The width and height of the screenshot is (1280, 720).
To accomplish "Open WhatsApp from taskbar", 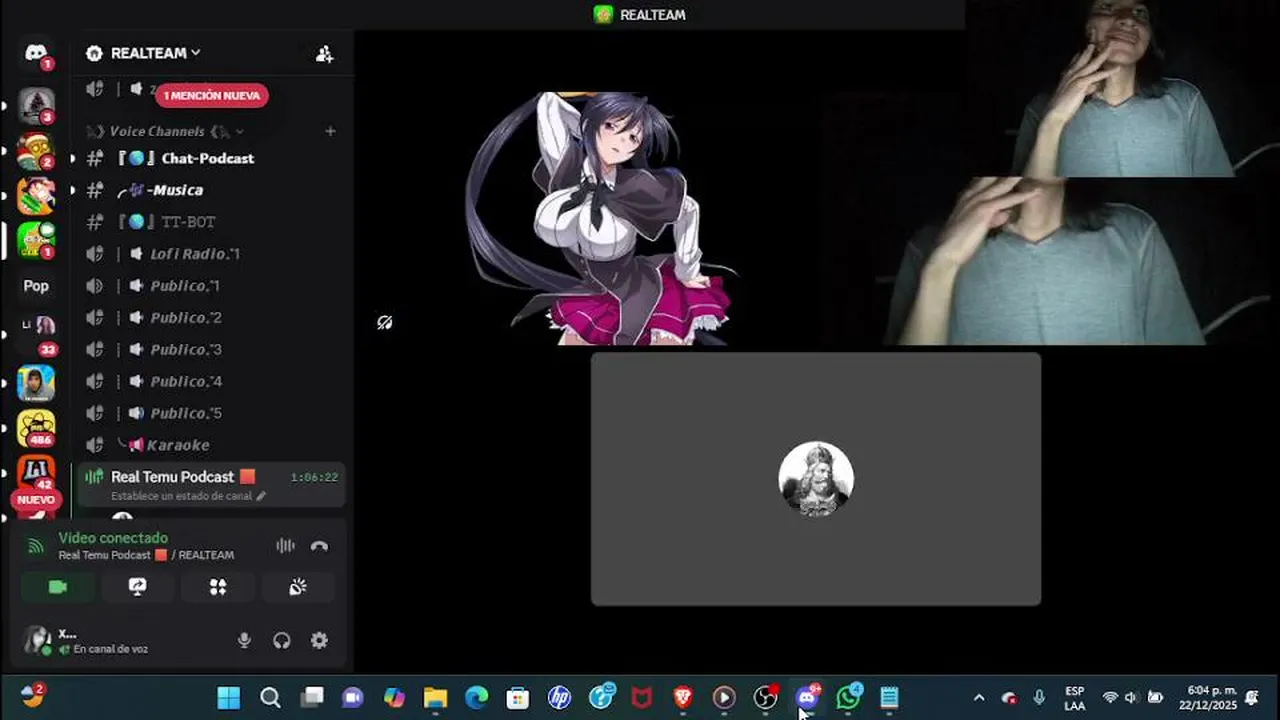I will [849, 698].
